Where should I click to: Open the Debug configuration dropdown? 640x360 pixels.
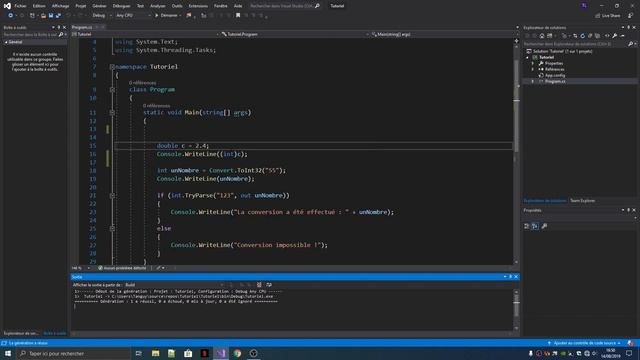[102, 16]
